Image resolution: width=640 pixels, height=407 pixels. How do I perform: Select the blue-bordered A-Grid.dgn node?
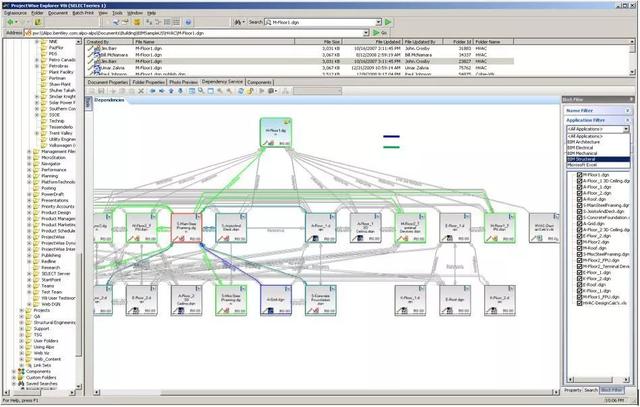pos(276,300)
